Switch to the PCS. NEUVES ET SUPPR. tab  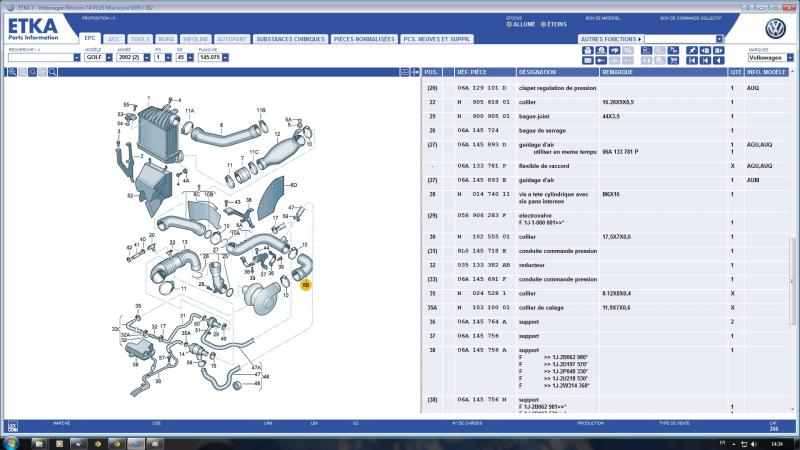[437, 39]
